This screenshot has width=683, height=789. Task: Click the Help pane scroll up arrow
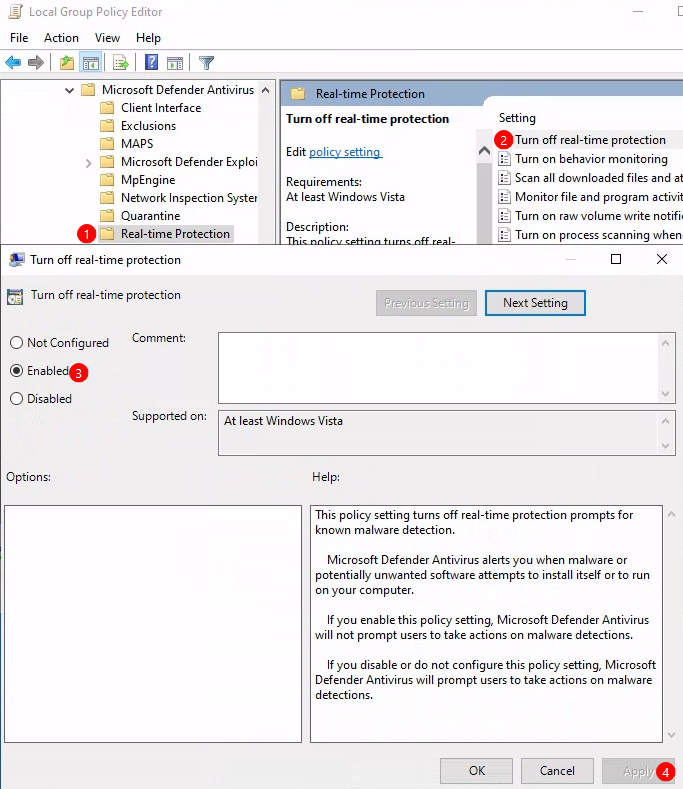pos(671,514)
